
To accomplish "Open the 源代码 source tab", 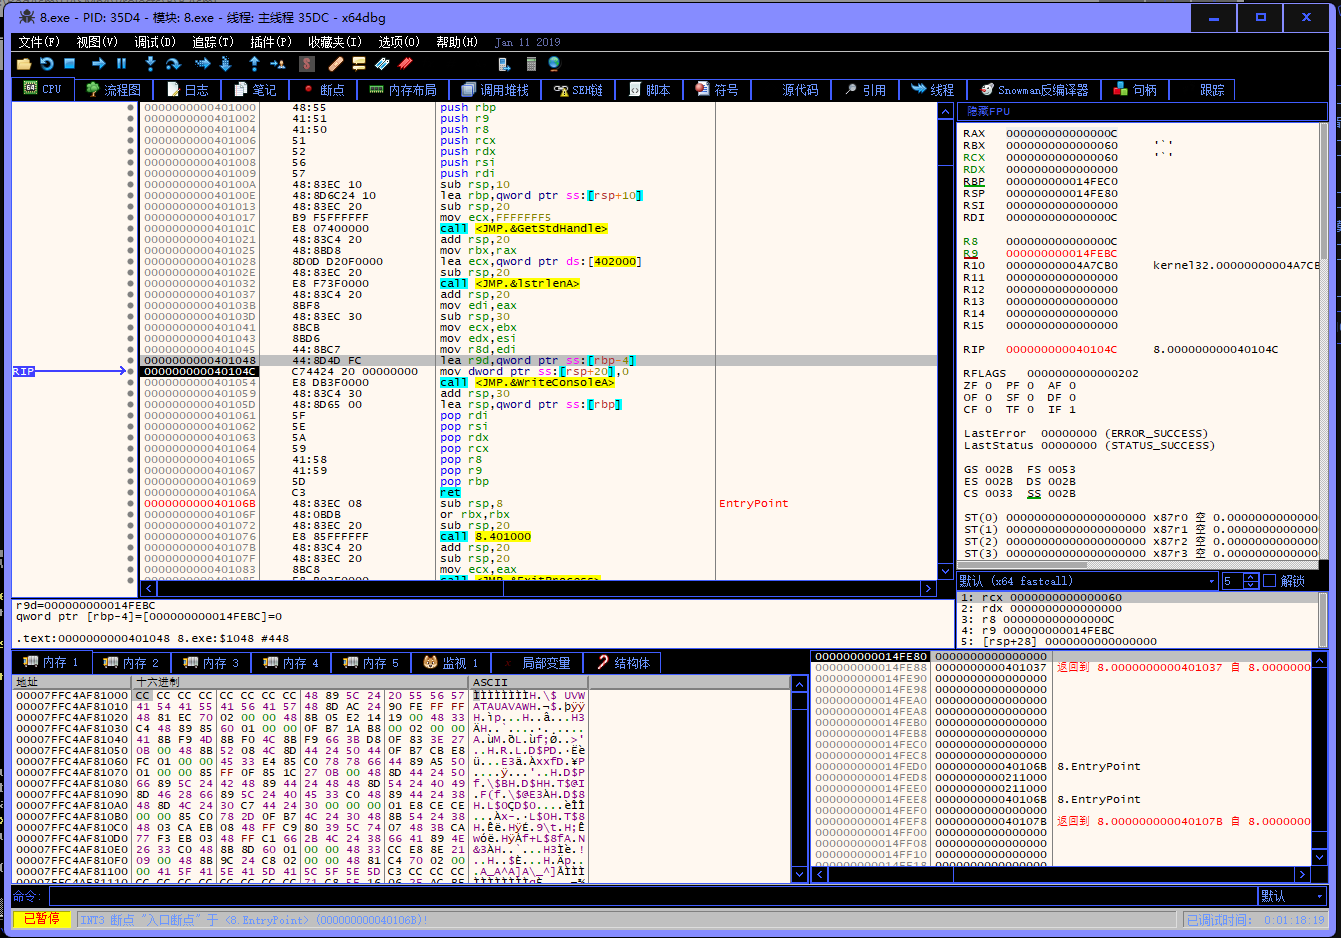I will (x=790, y=89).
